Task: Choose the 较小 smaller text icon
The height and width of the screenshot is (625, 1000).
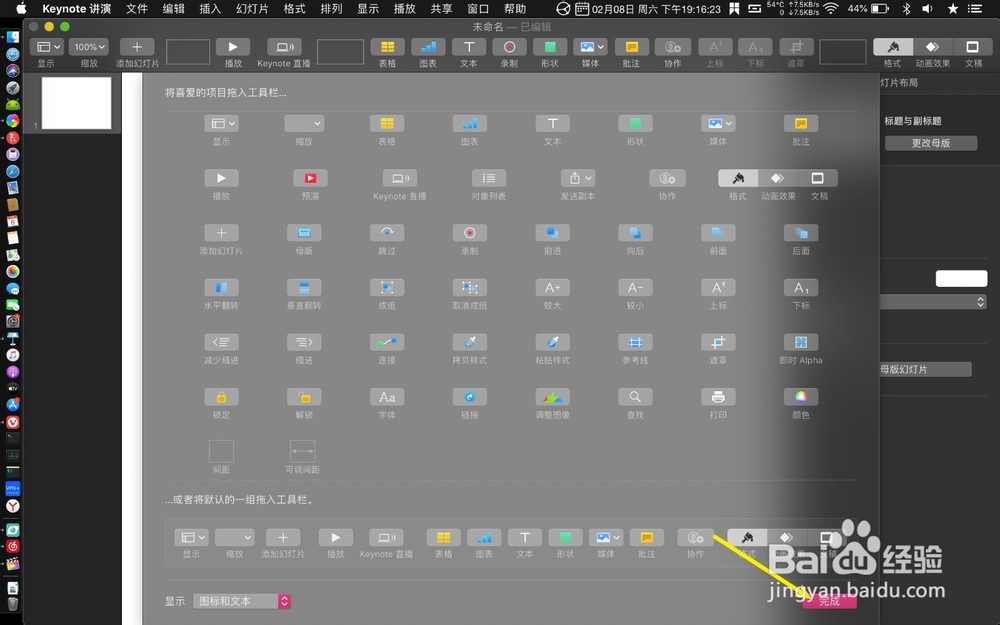Action: (x=635, y=288)
